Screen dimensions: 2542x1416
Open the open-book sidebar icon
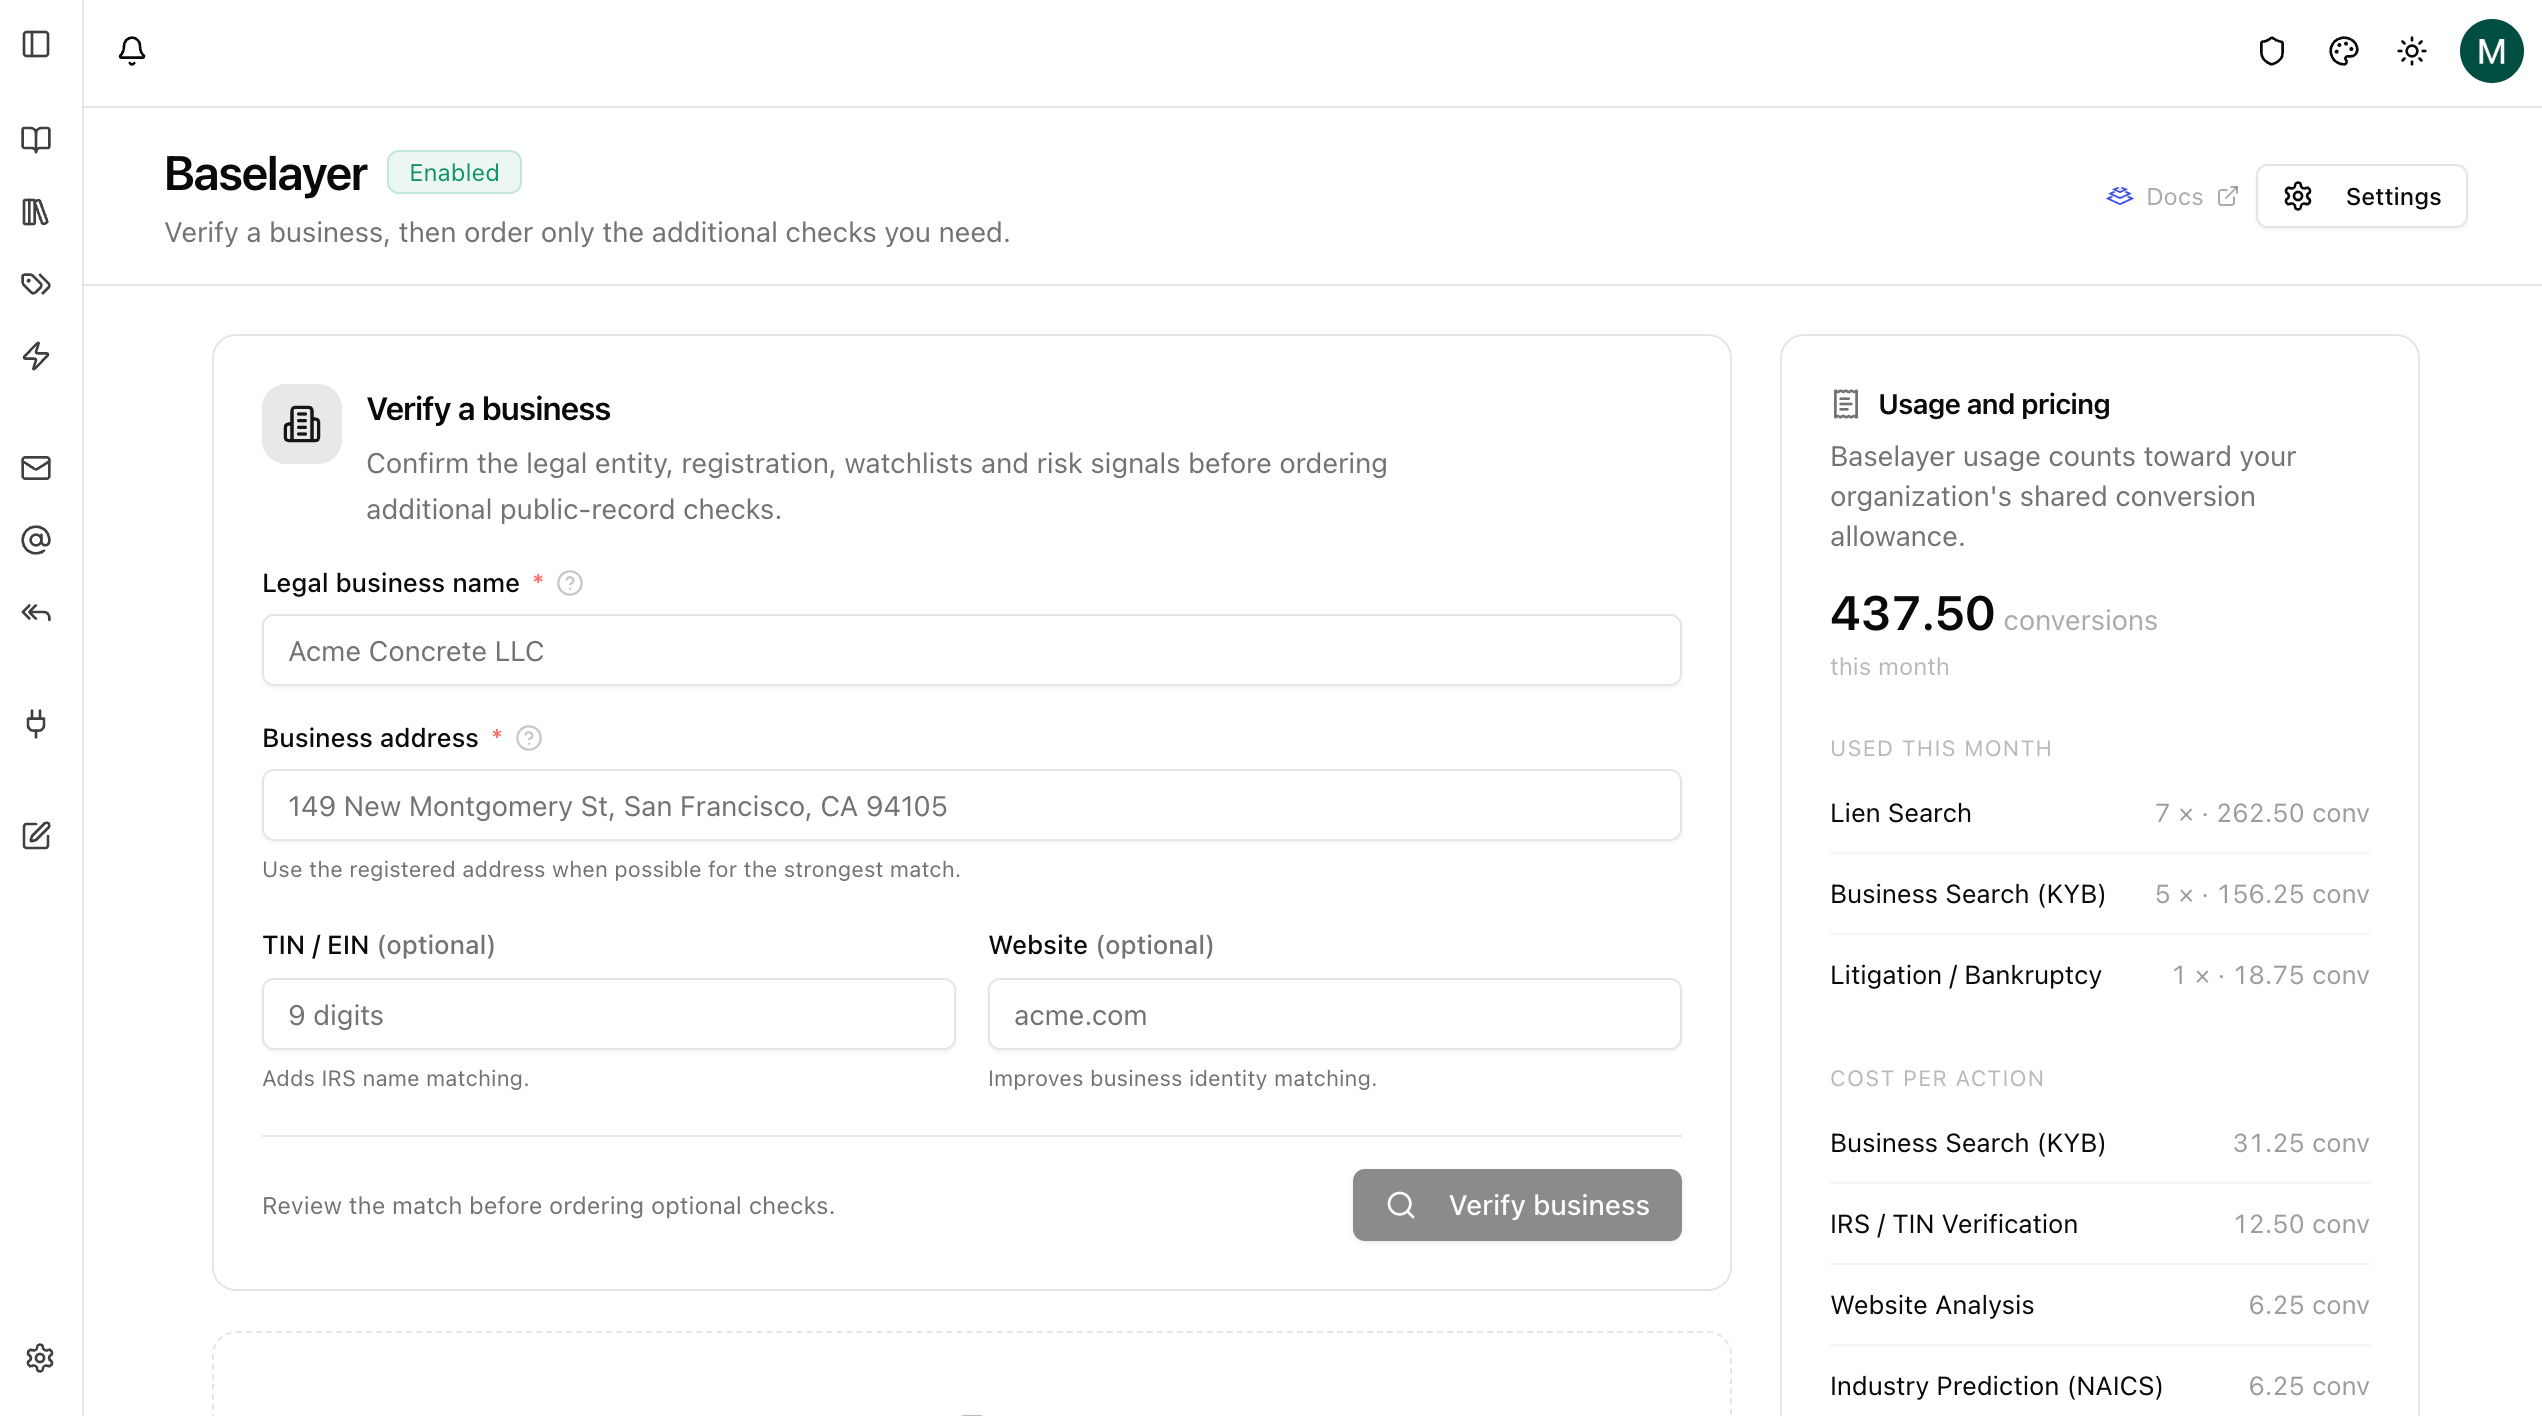[36, 139]
